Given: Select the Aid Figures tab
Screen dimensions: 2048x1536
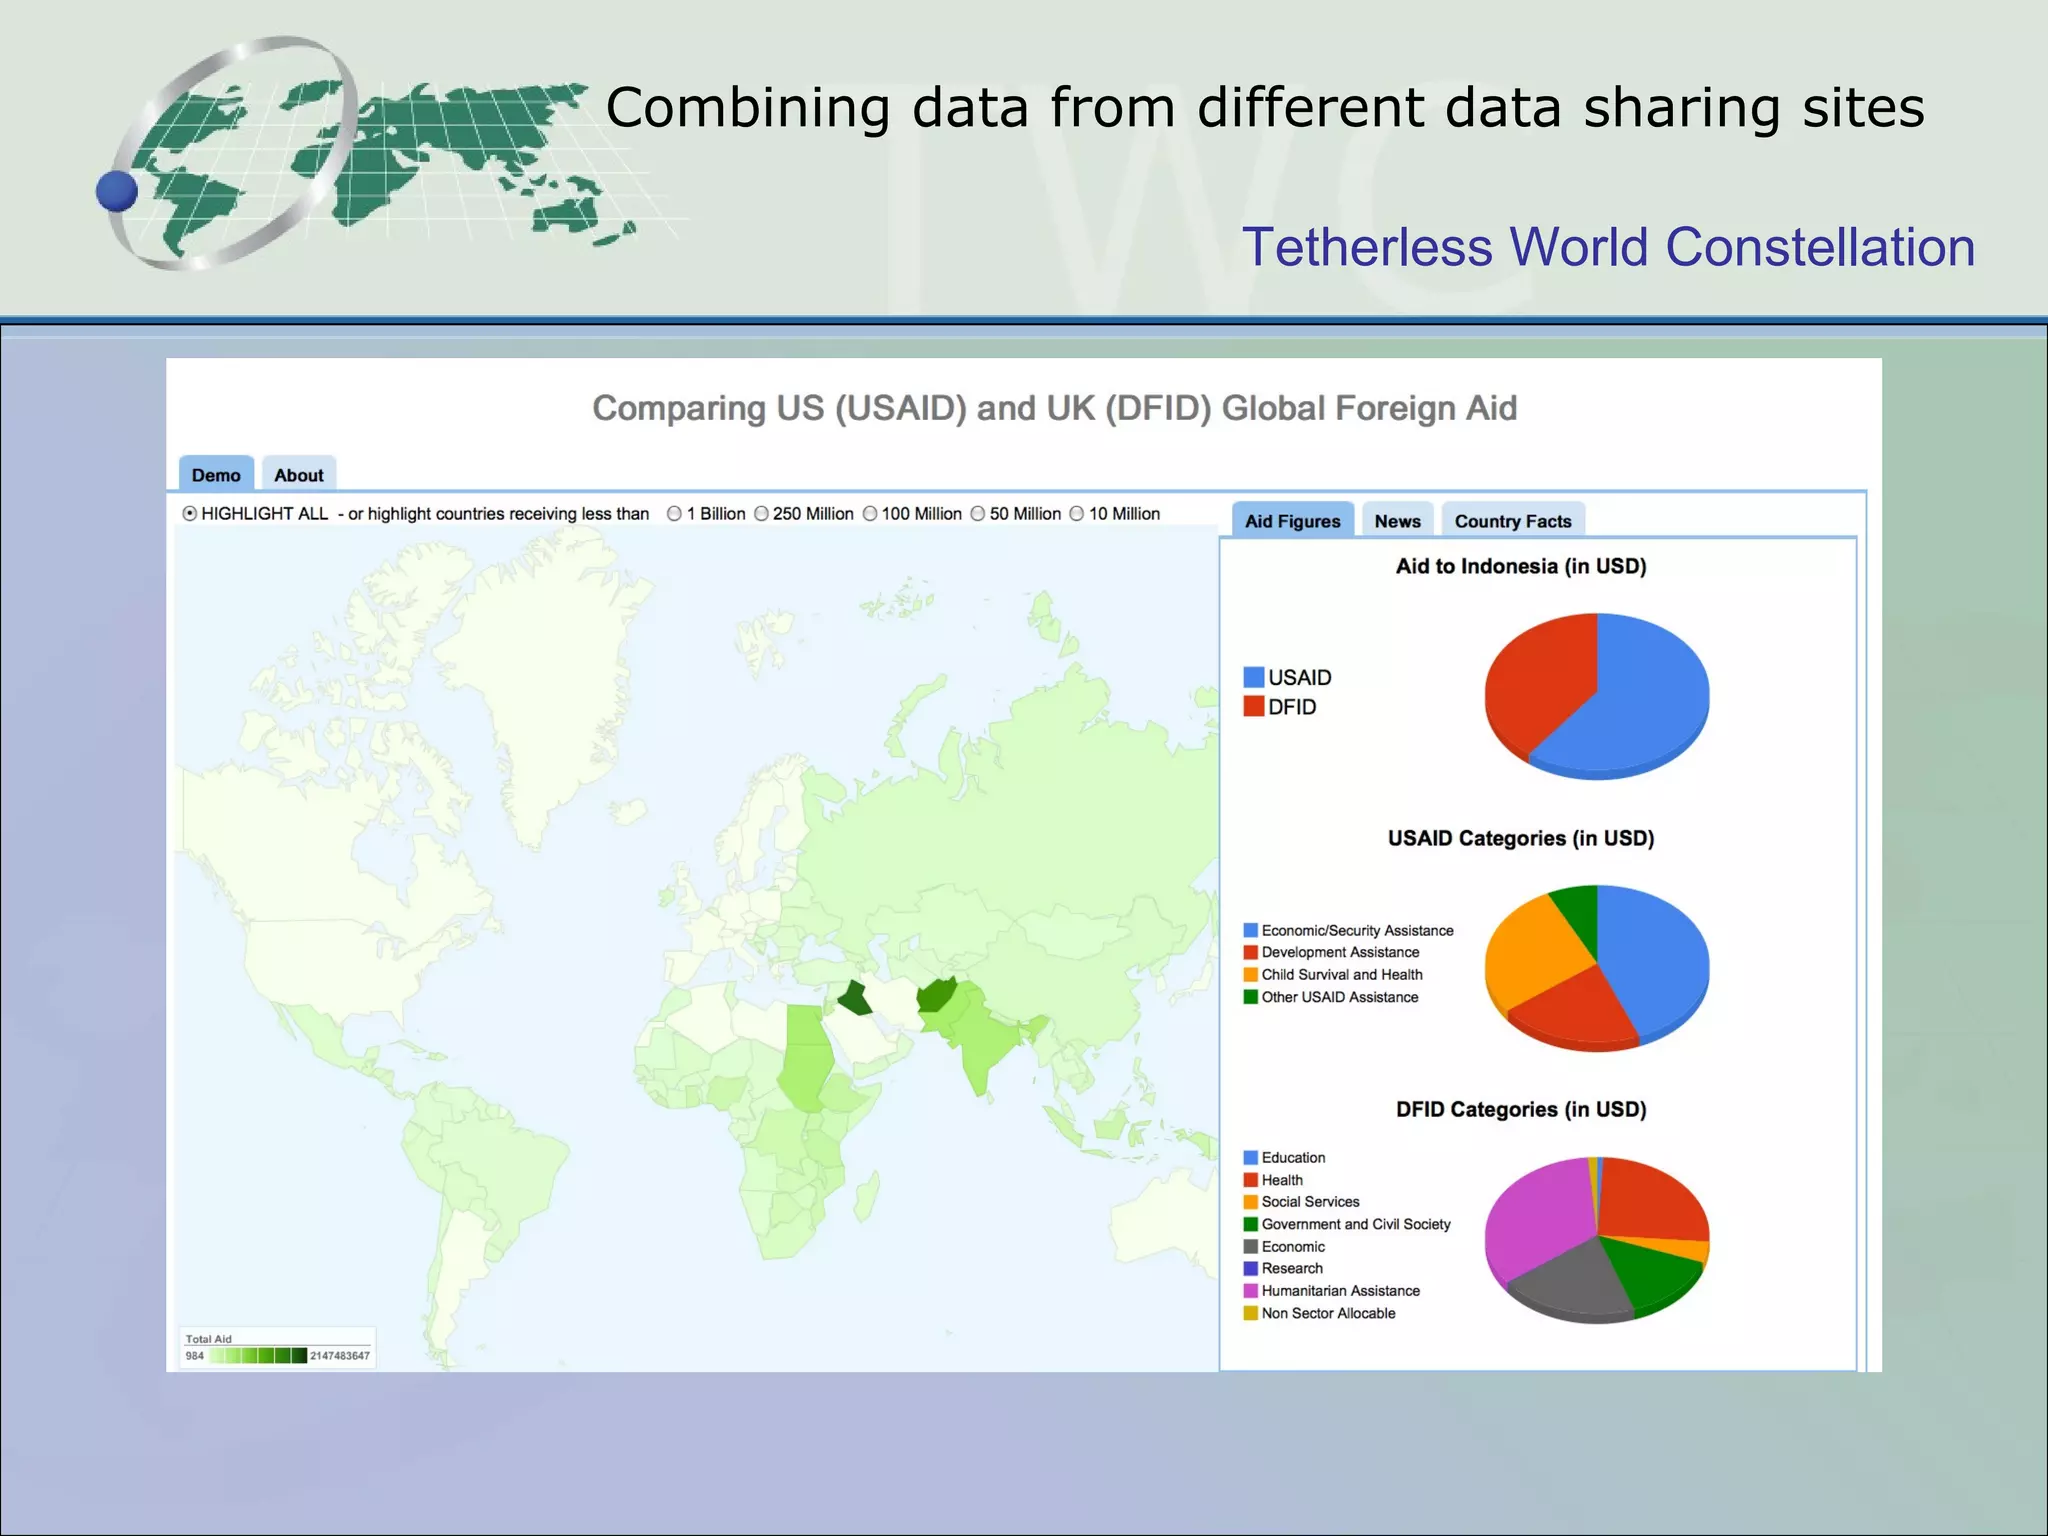Looking at the screenshot, I should click(1292, 521).
